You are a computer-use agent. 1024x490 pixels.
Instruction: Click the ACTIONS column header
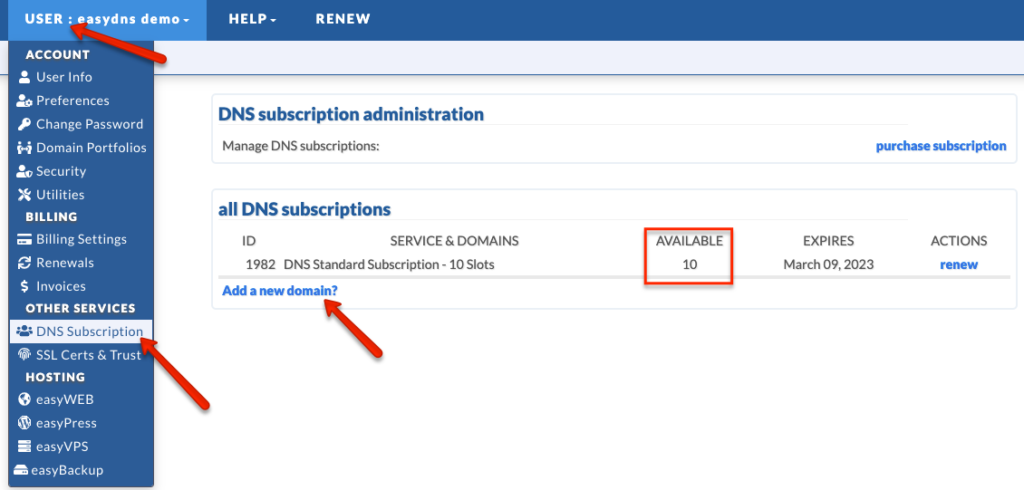click(959, 241)
